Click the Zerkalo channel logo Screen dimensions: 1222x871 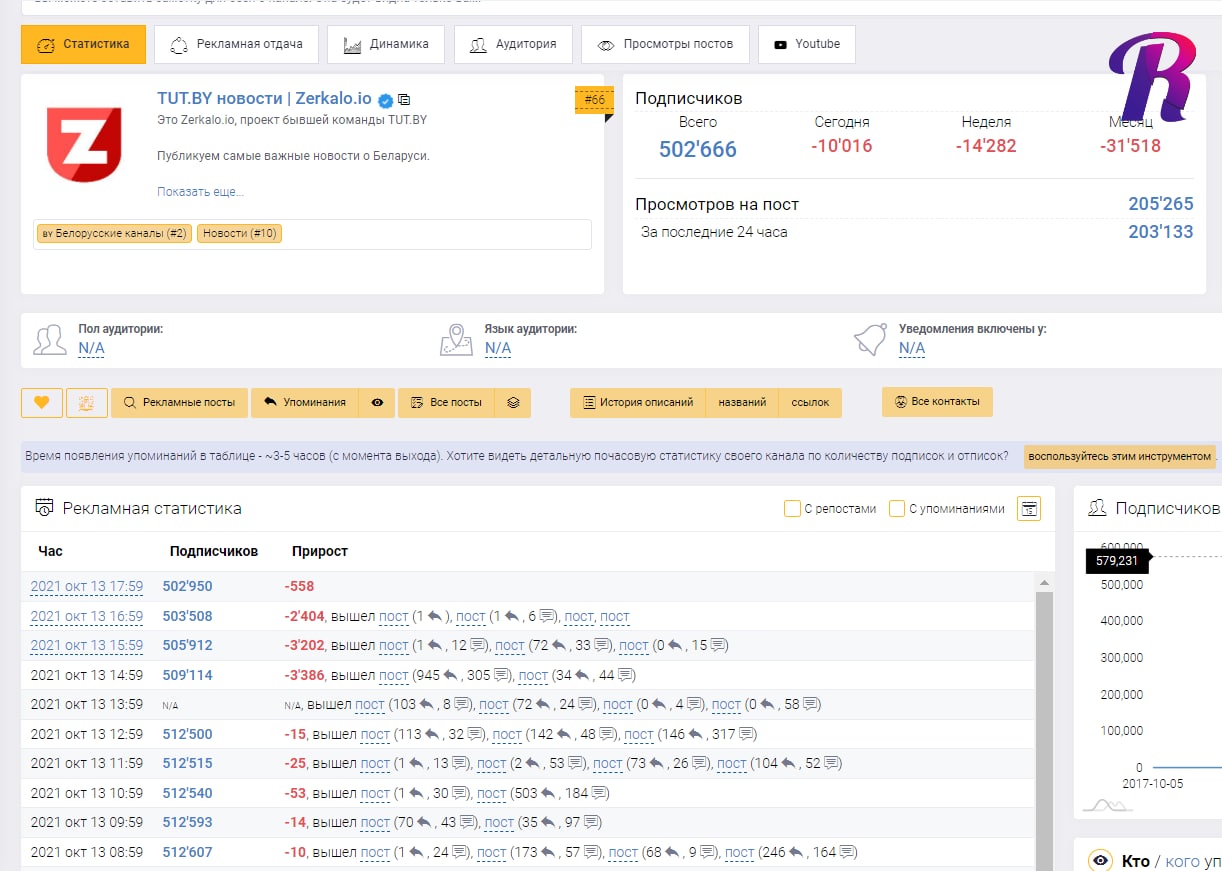[x=84, y=144]
